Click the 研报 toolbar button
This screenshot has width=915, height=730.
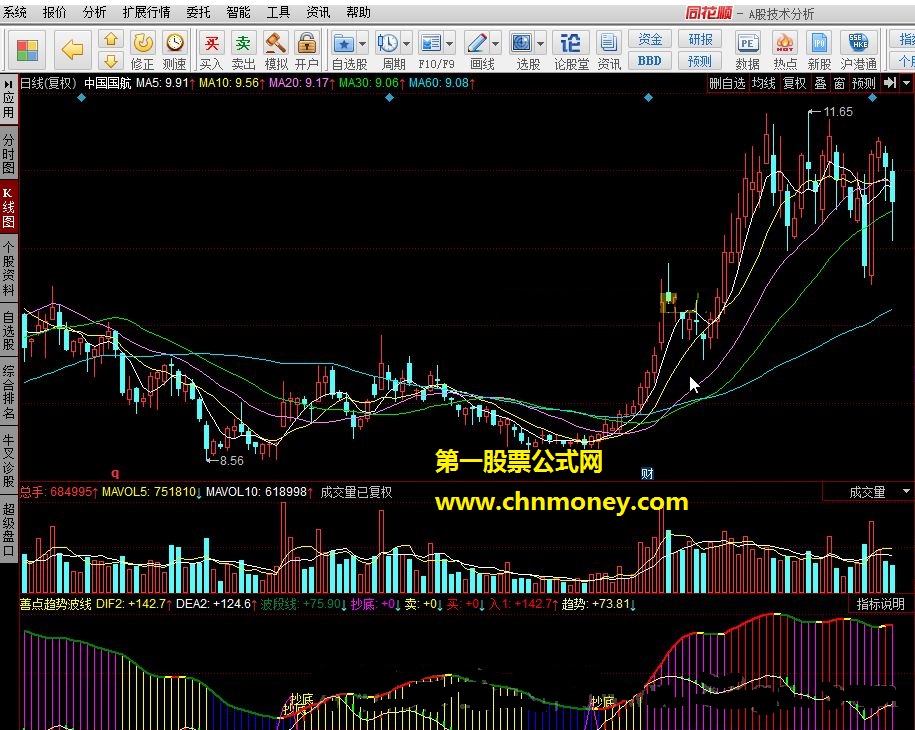point(700,39)
